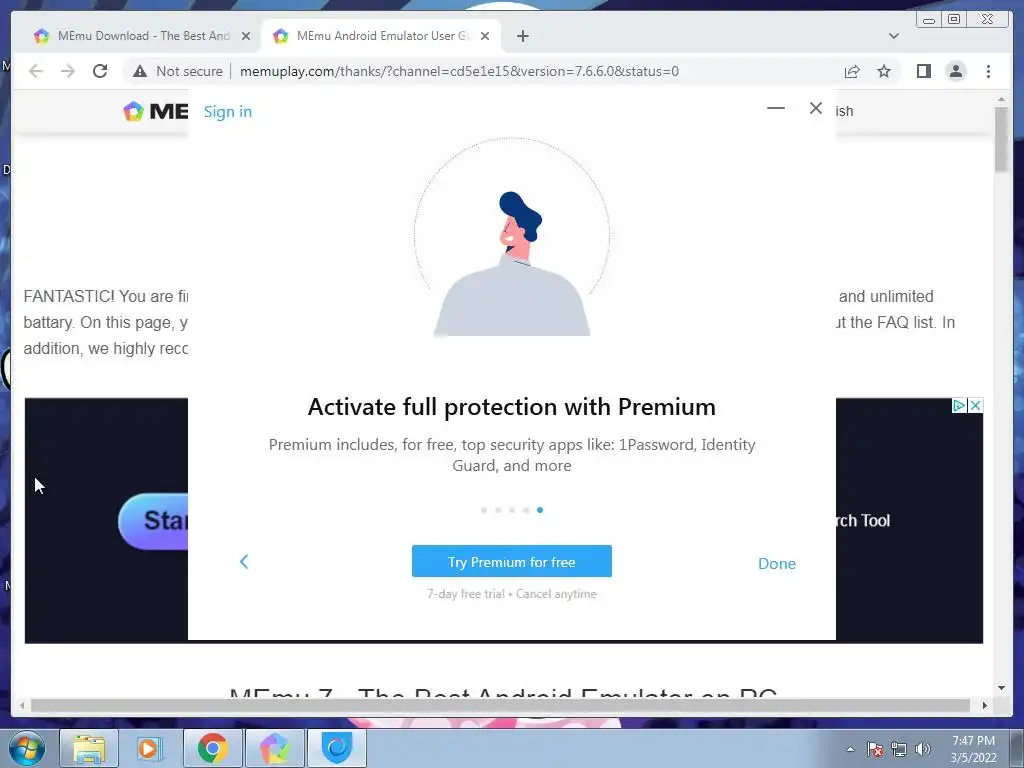Click Sign in link in popup
Viewport: 1024px width, 768px height.
coord(228,112)
